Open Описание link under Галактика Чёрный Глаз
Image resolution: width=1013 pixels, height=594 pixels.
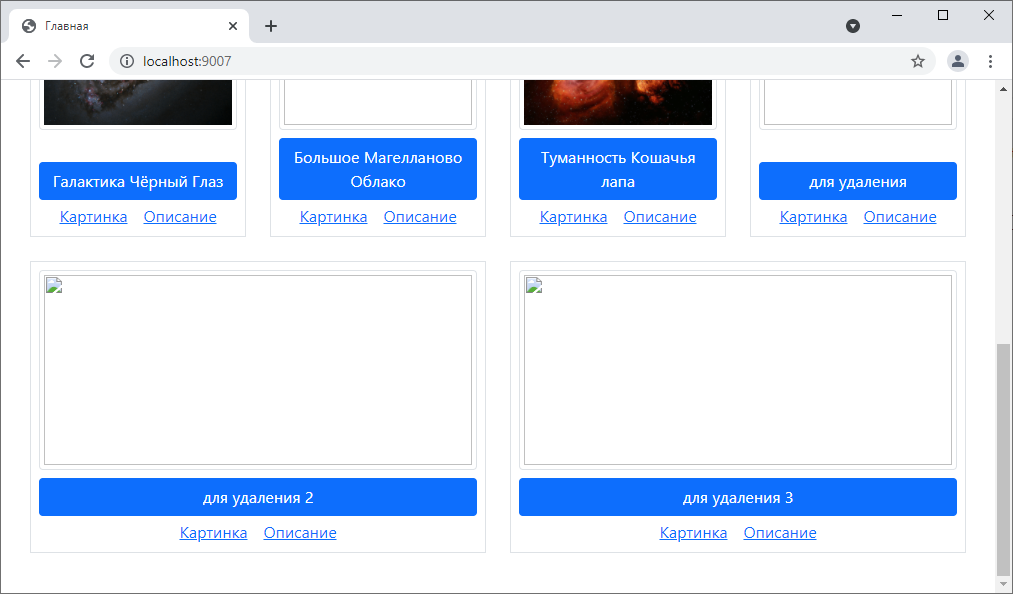[180, 217]
